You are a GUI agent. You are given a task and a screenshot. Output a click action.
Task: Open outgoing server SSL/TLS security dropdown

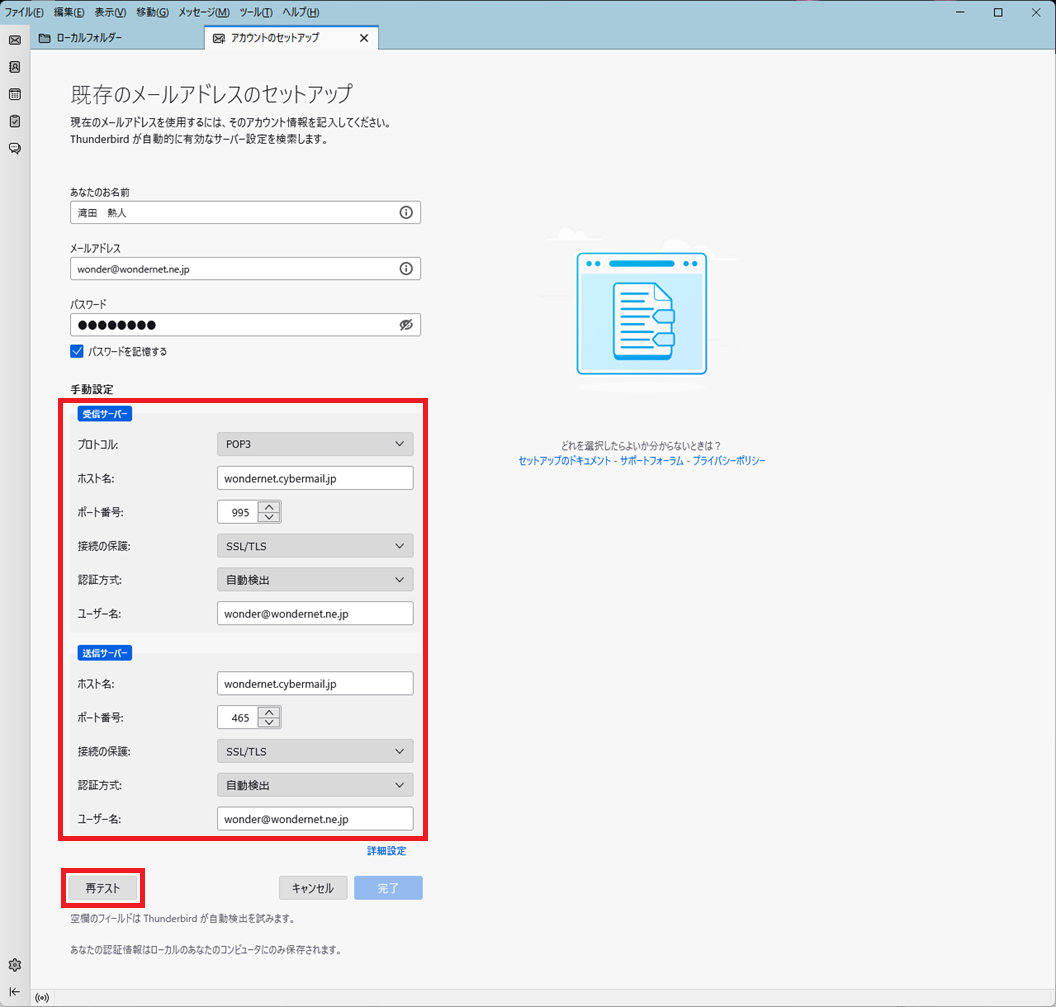[x=315, y=751]
